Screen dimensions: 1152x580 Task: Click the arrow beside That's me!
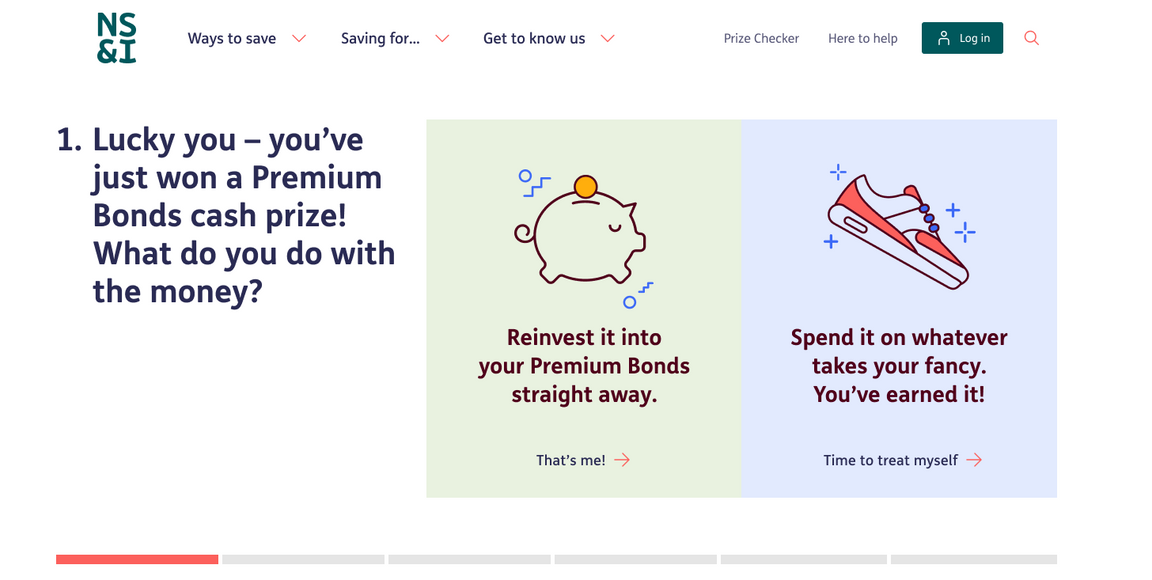coord(622,460)
